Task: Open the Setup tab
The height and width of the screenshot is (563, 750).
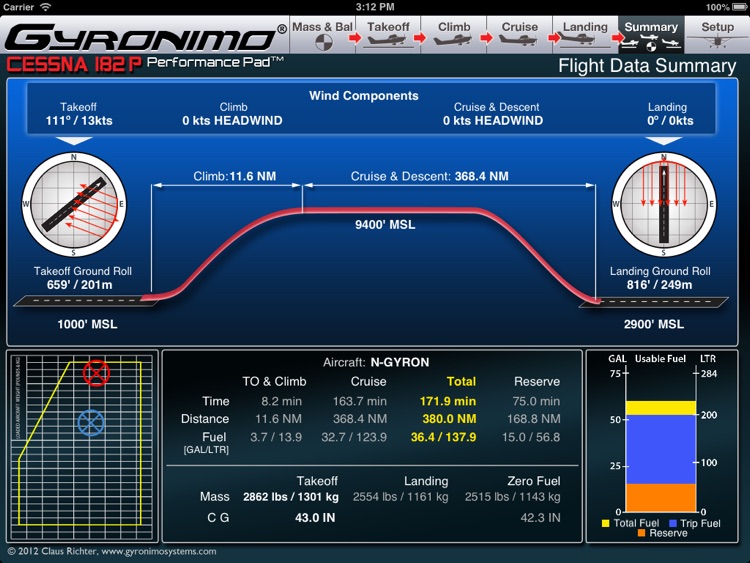Action: point(717,34)
